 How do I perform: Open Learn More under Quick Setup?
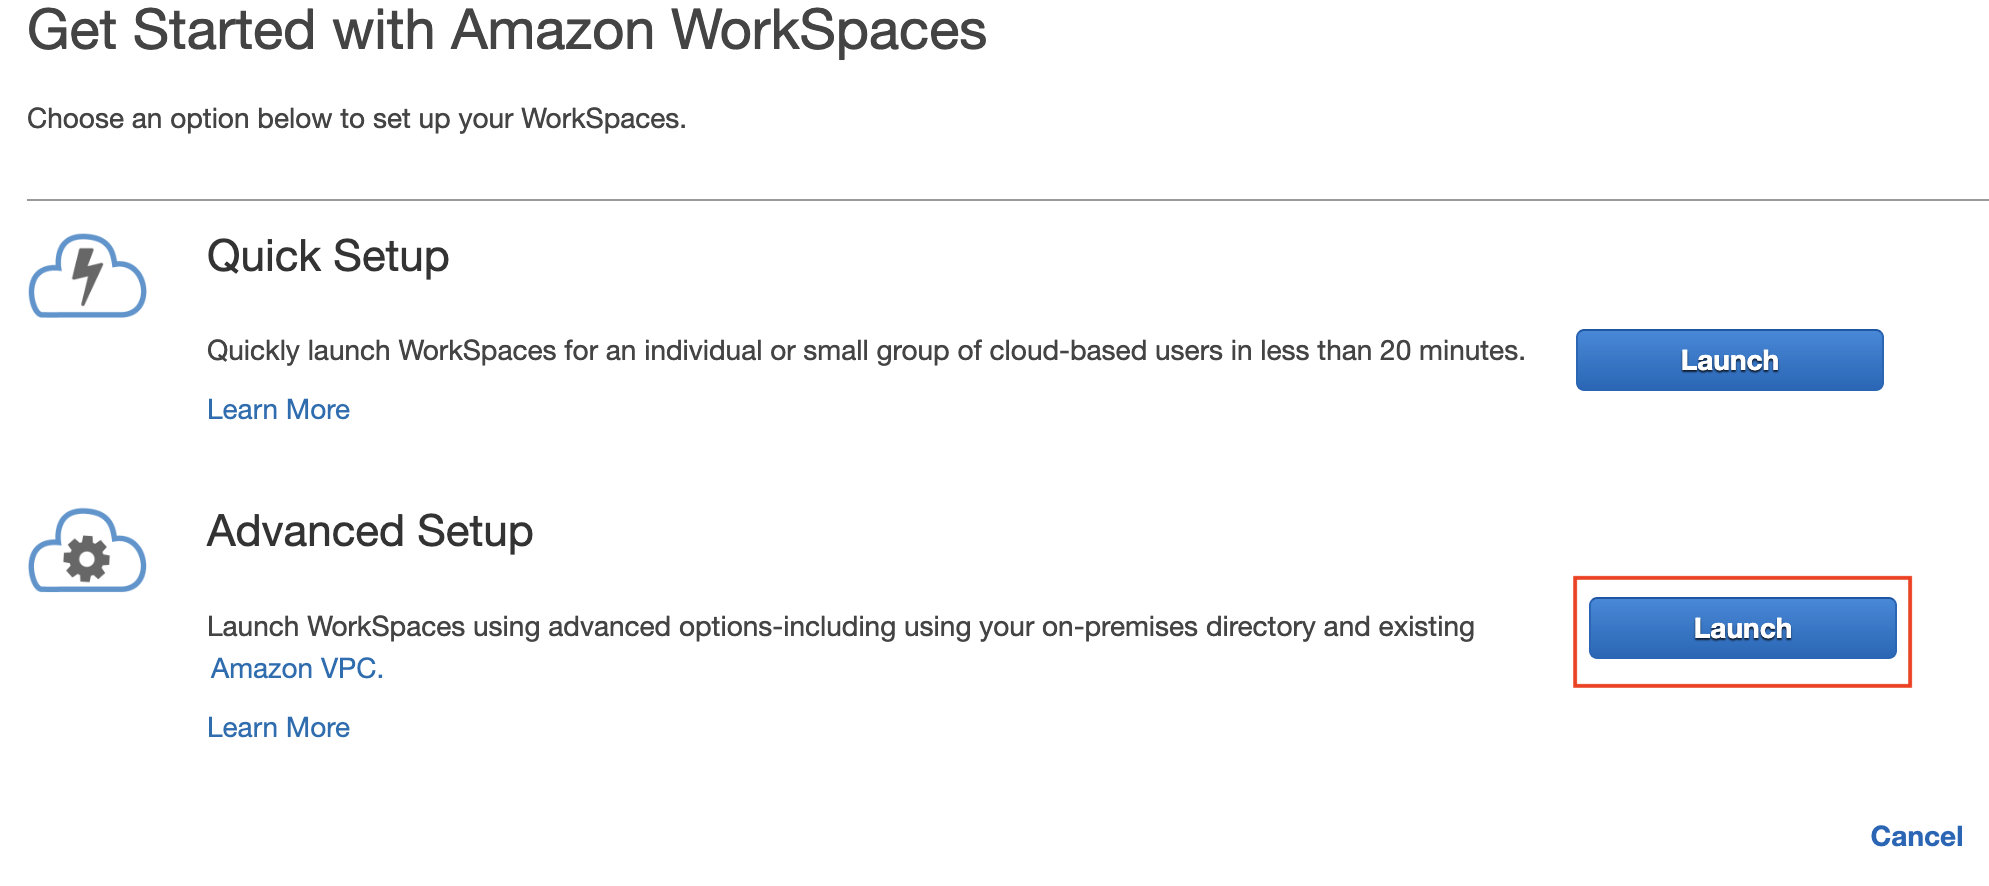[278, 410]
